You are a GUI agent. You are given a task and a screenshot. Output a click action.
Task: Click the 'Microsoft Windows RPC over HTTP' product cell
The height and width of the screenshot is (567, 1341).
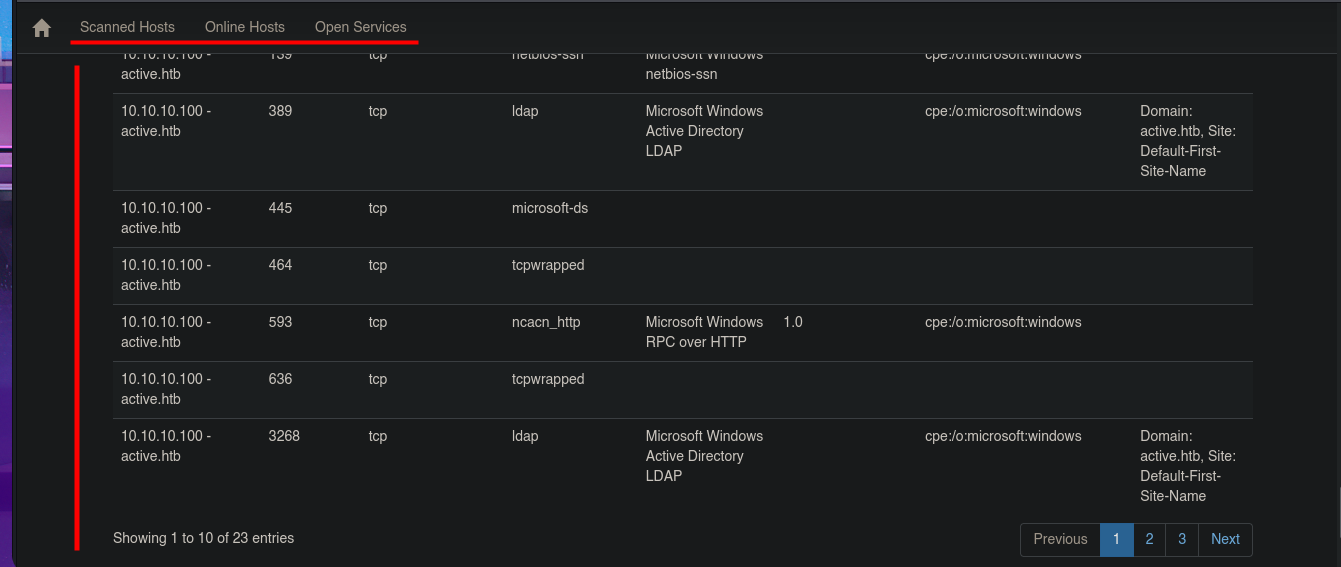coord(704,332)
